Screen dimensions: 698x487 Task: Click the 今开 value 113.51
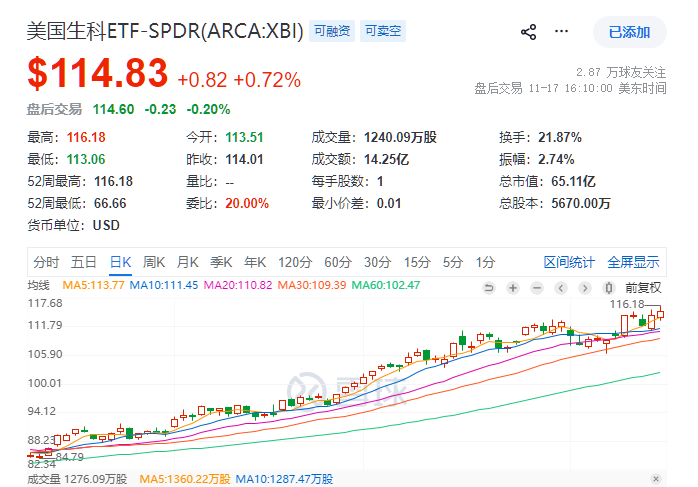[244, 137]
